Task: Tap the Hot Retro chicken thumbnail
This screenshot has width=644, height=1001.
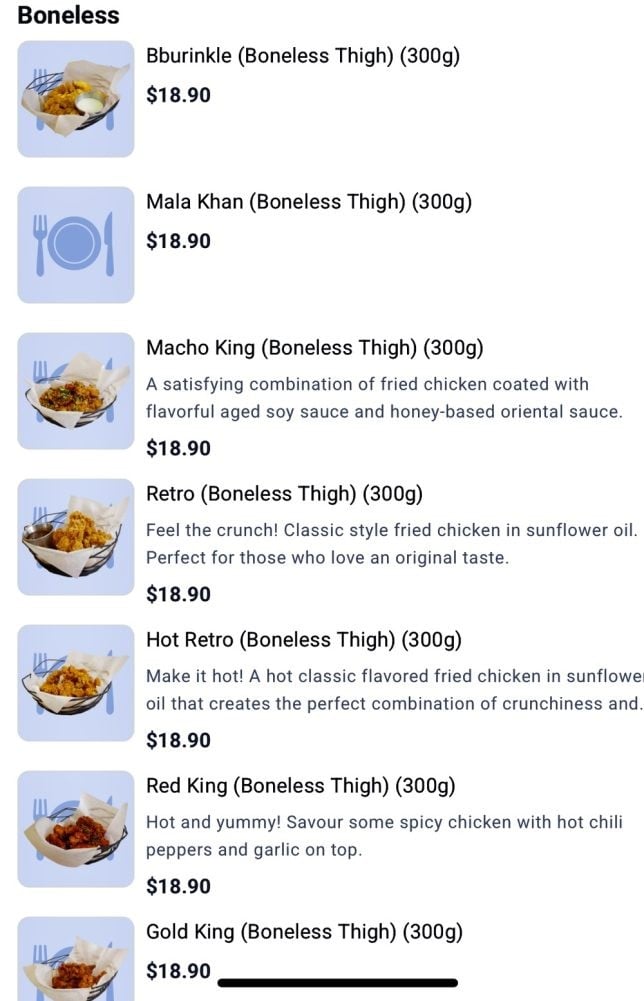Action: pos(76,683)
